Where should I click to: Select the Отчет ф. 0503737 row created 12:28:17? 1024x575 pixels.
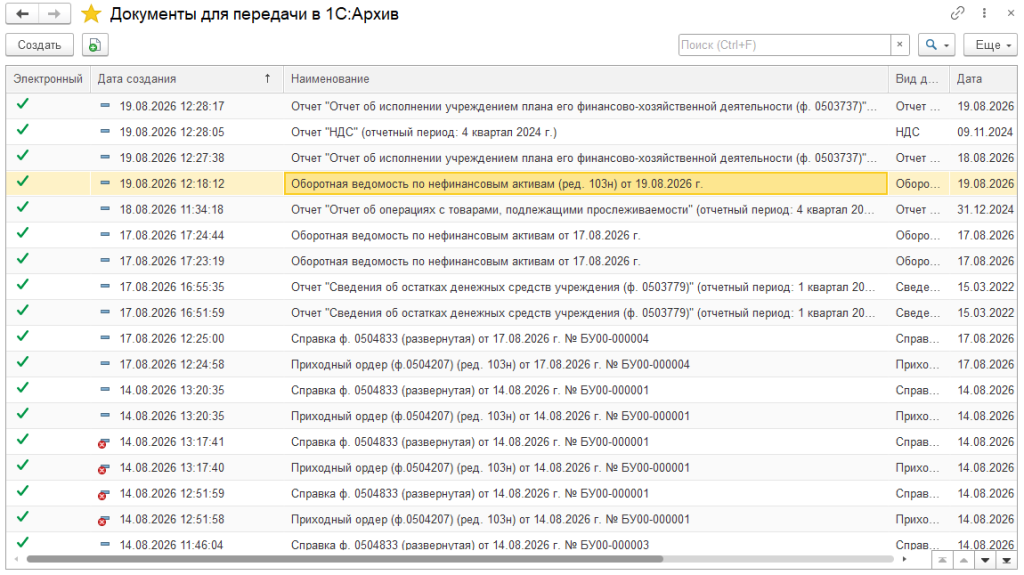click(x=511, y=107)
